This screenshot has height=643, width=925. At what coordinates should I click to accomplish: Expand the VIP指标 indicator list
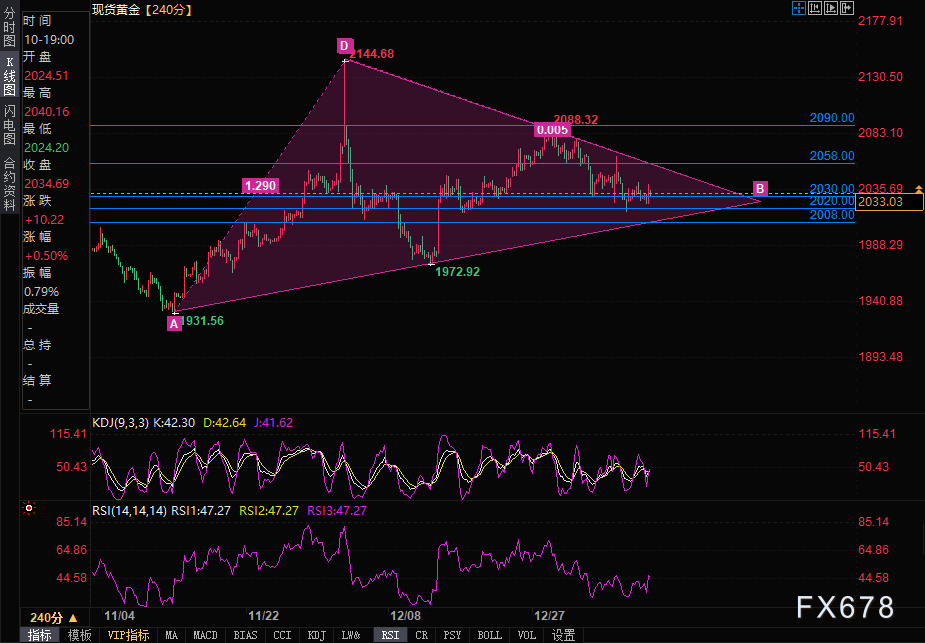127,635
